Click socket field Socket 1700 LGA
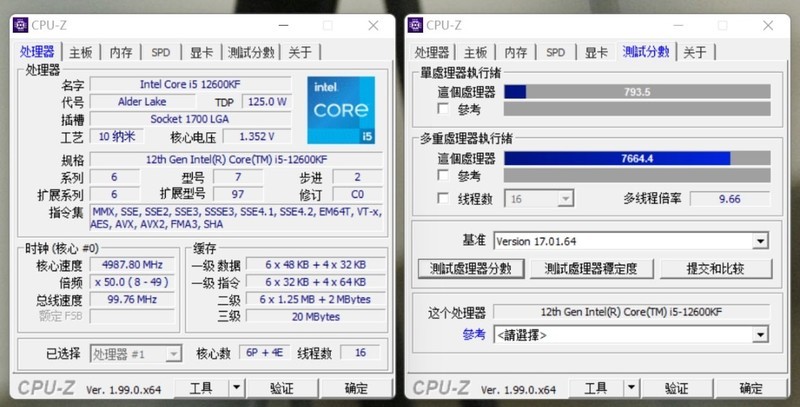 coord(190,119)
